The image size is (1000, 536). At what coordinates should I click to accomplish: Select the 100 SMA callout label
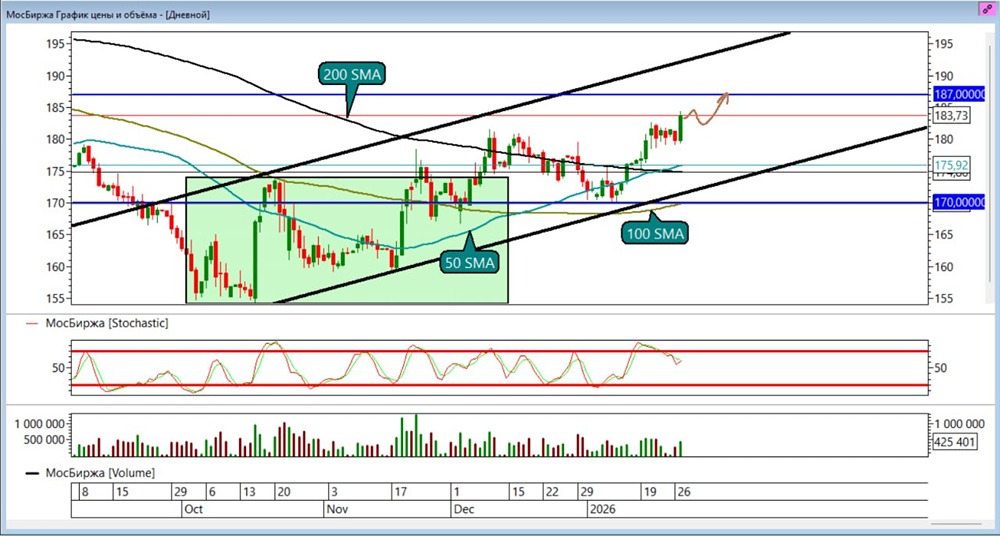656,234
